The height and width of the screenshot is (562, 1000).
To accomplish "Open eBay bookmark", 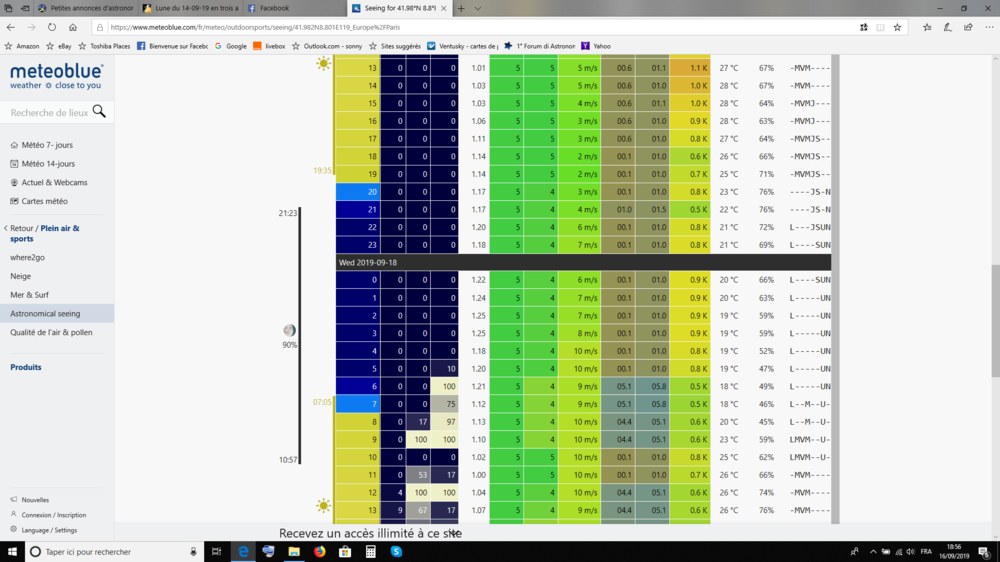I will point(59,46).
